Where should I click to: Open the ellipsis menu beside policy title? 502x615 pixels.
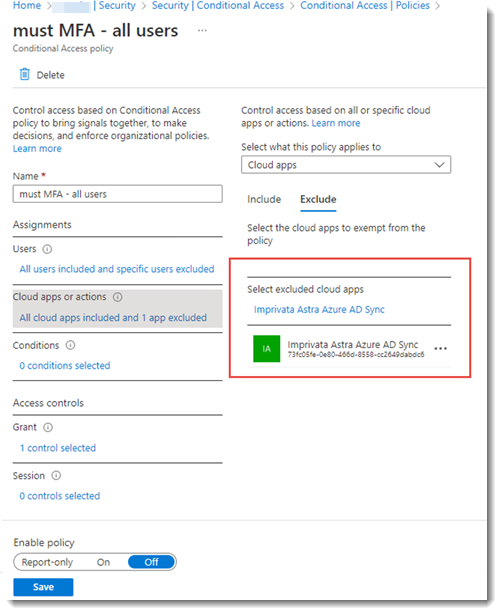pos(202,31)
